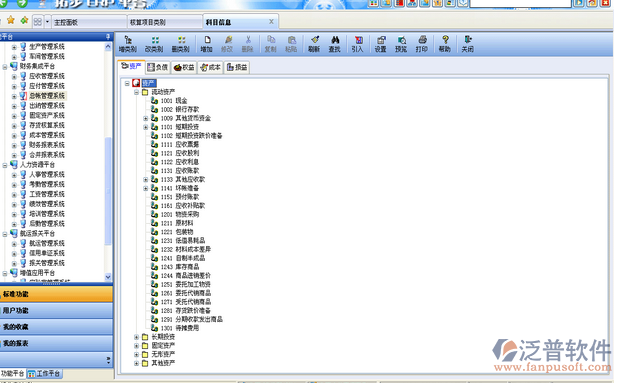622x383 pixels.
Task: Expand the 固定资产 folder node
Action: coord(136,346)
